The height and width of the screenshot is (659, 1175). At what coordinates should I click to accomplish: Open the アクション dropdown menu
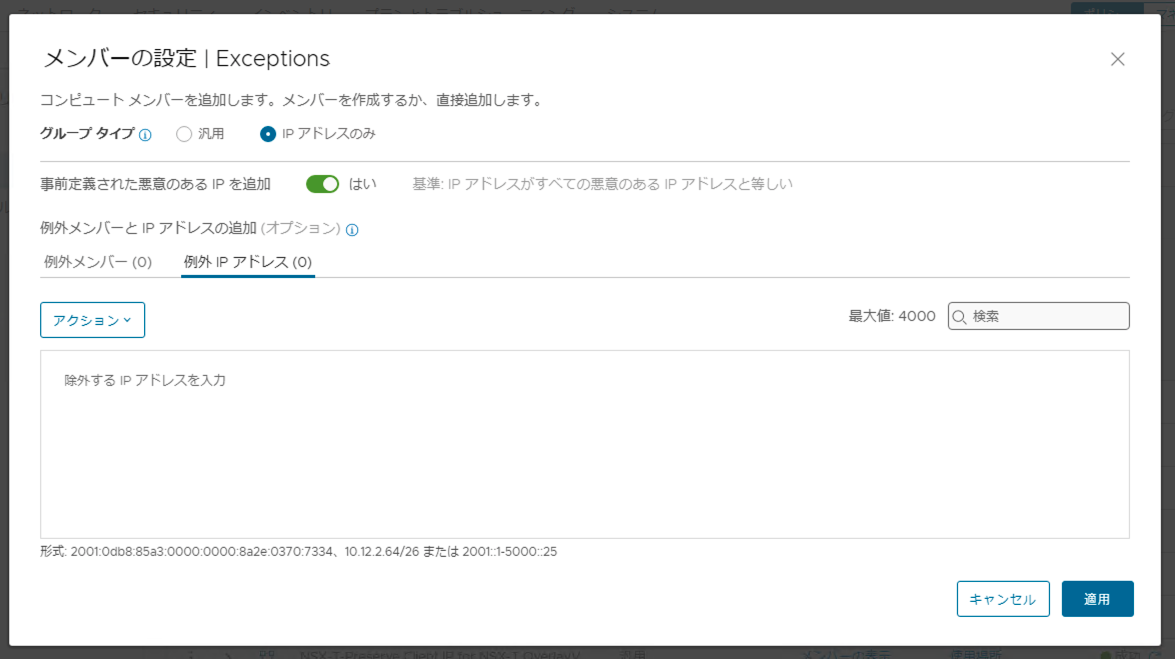[x=92, y=320]
